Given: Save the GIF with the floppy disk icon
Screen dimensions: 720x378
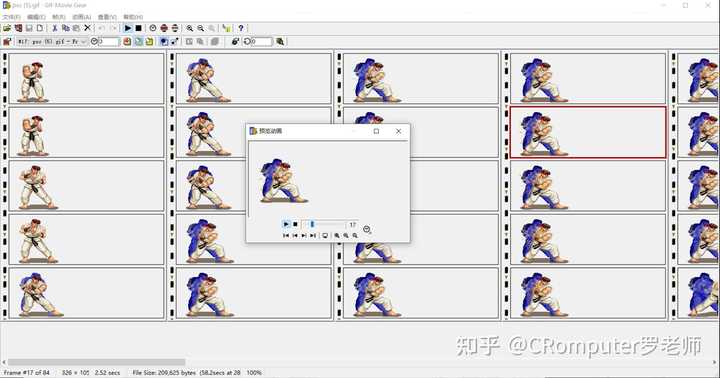Looking at the screenshot, I should coord(29,28).
